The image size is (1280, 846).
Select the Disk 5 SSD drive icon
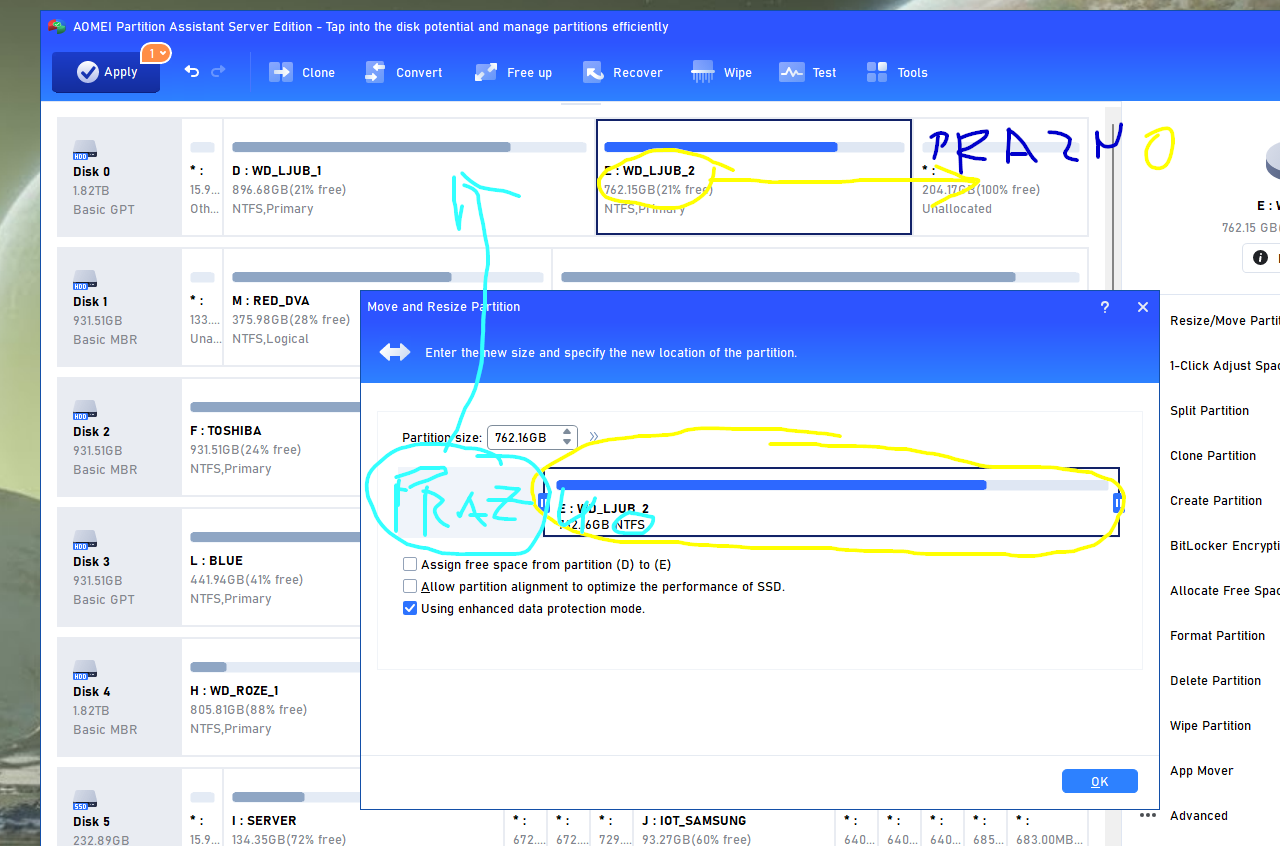click(85, 801)
